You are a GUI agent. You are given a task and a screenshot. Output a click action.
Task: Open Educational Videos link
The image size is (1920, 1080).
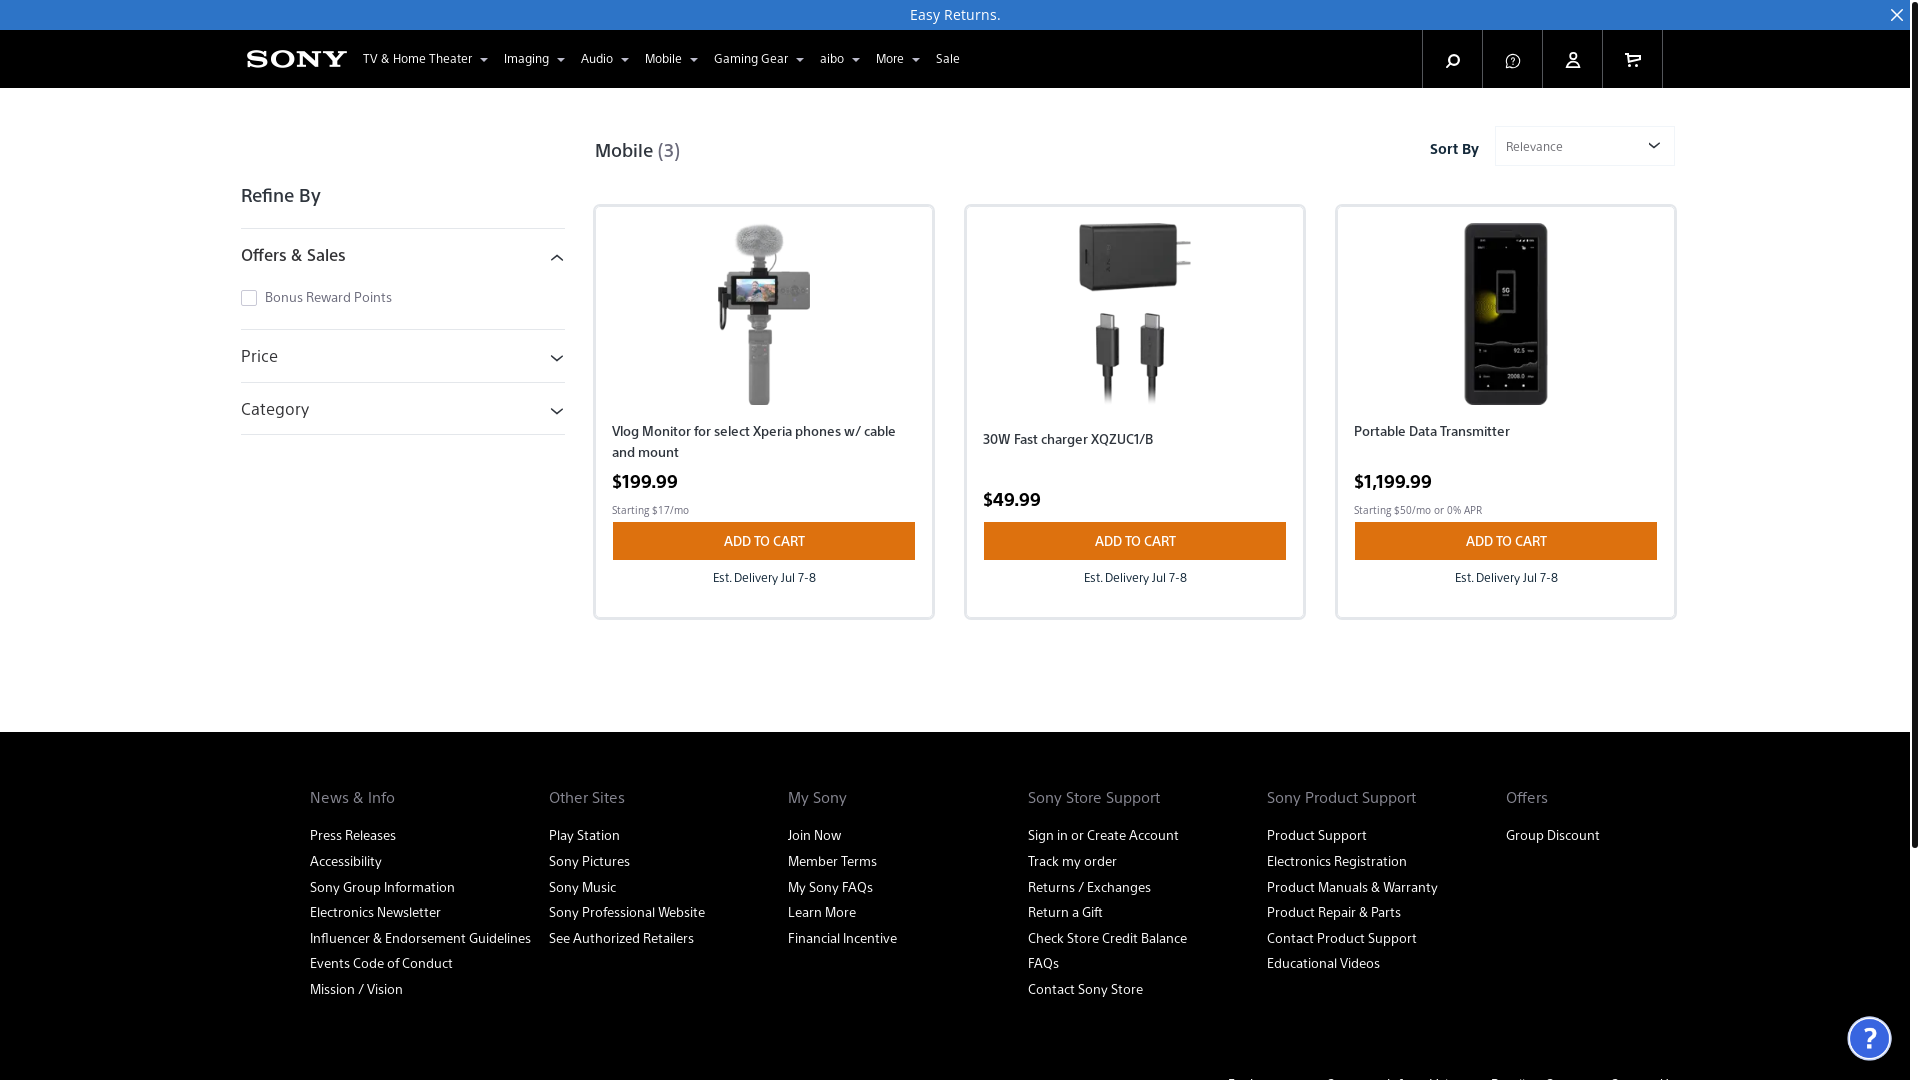(x=1323, y=964)
